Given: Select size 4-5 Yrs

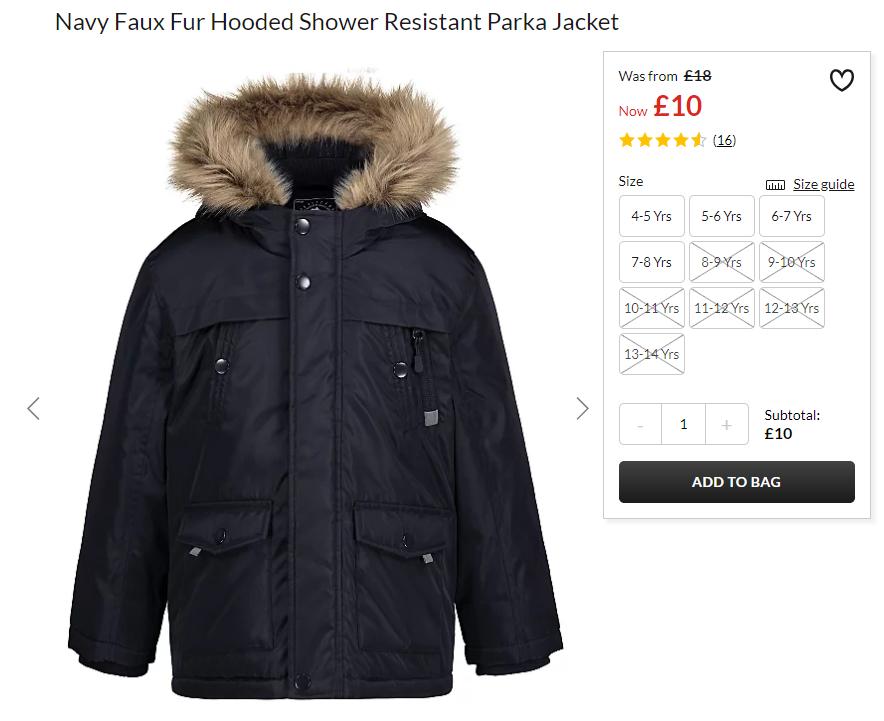Looking at the screenshot, I should click(652, 216).
